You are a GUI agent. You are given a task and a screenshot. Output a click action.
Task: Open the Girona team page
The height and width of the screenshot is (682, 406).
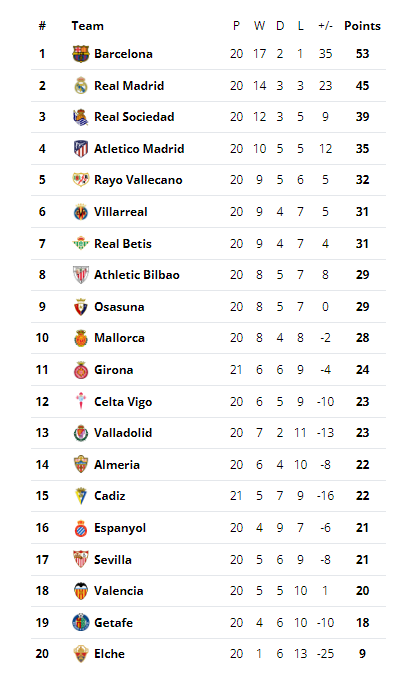coord(114,370)
